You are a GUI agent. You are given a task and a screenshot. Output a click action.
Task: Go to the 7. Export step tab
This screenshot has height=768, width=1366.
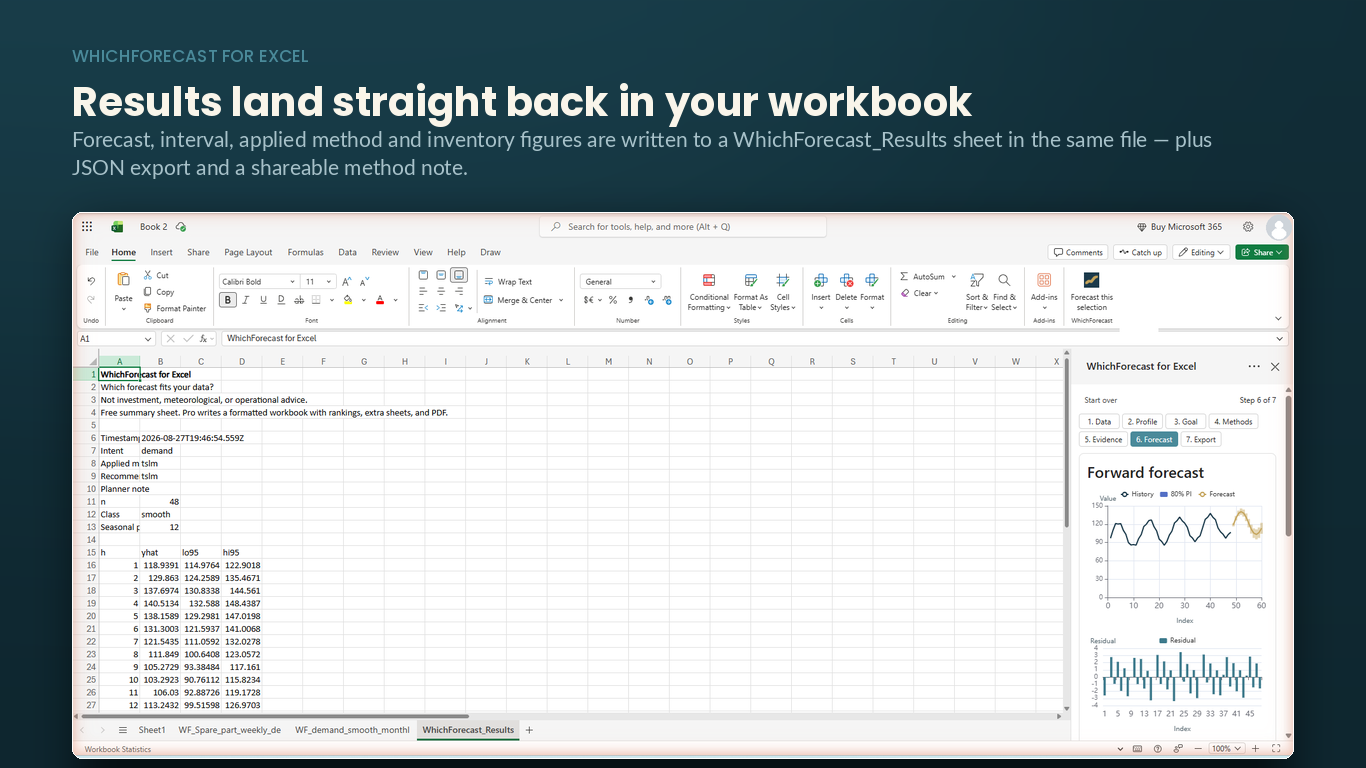(x=1201, y=440)
